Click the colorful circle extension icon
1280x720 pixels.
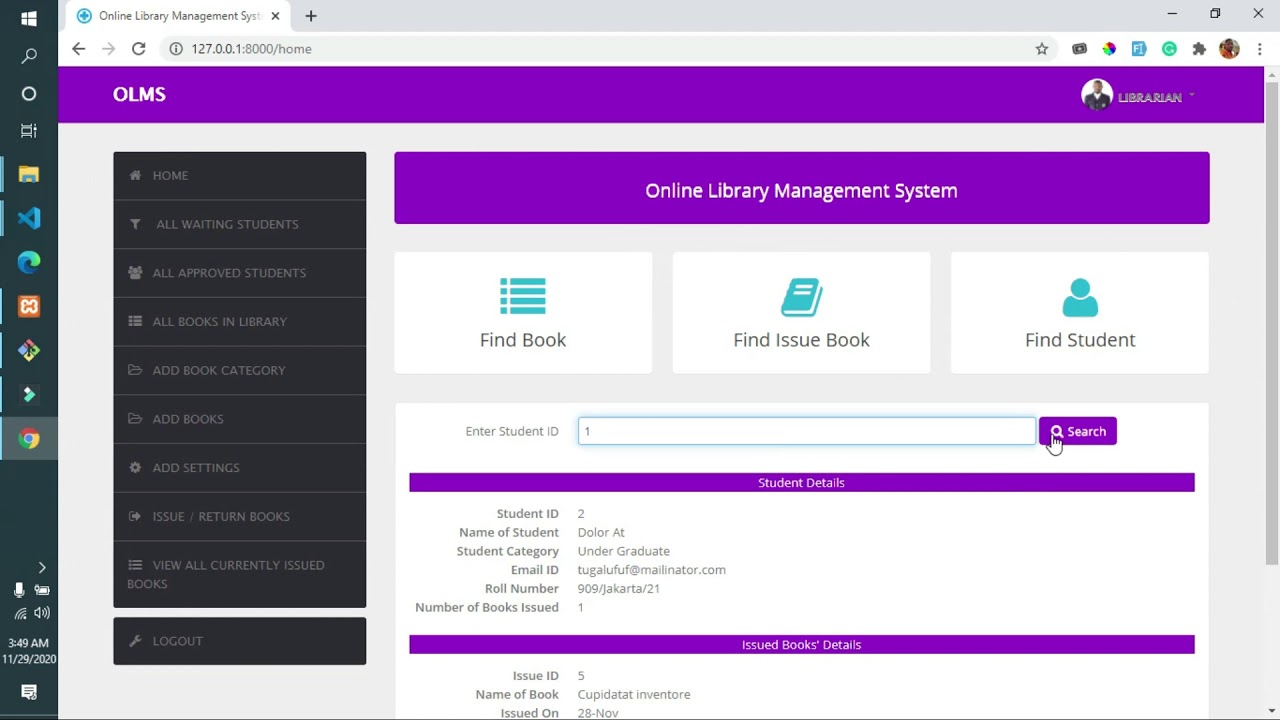(1109, 48)
